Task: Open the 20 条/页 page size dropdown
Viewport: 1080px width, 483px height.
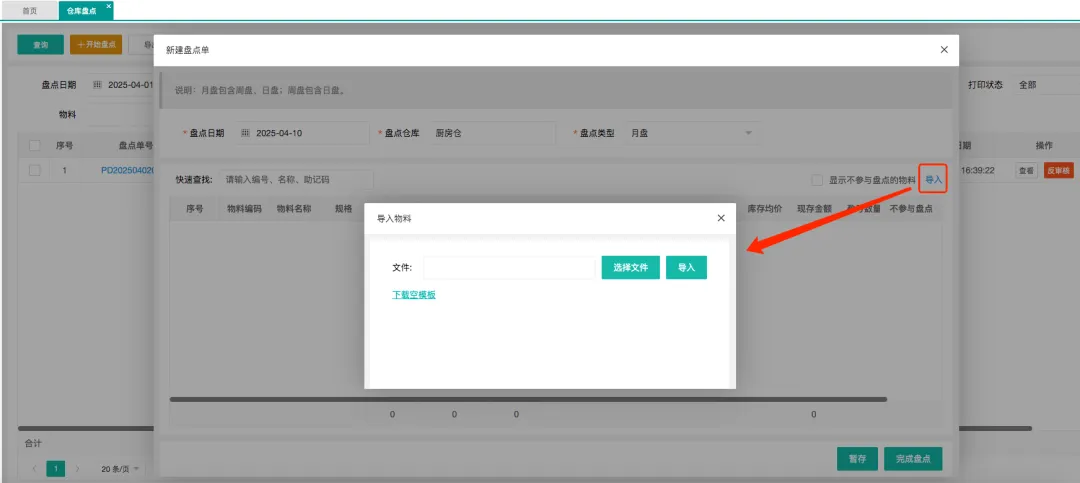Action: click(x=121, y=468)
